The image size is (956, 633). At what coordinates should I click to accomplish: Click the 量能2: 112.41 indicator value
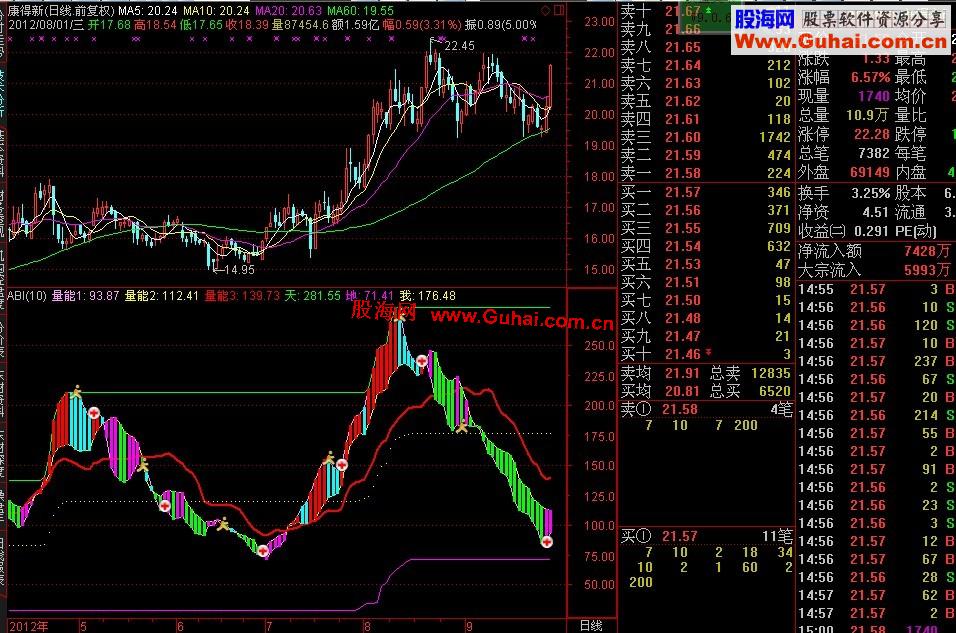162,296
